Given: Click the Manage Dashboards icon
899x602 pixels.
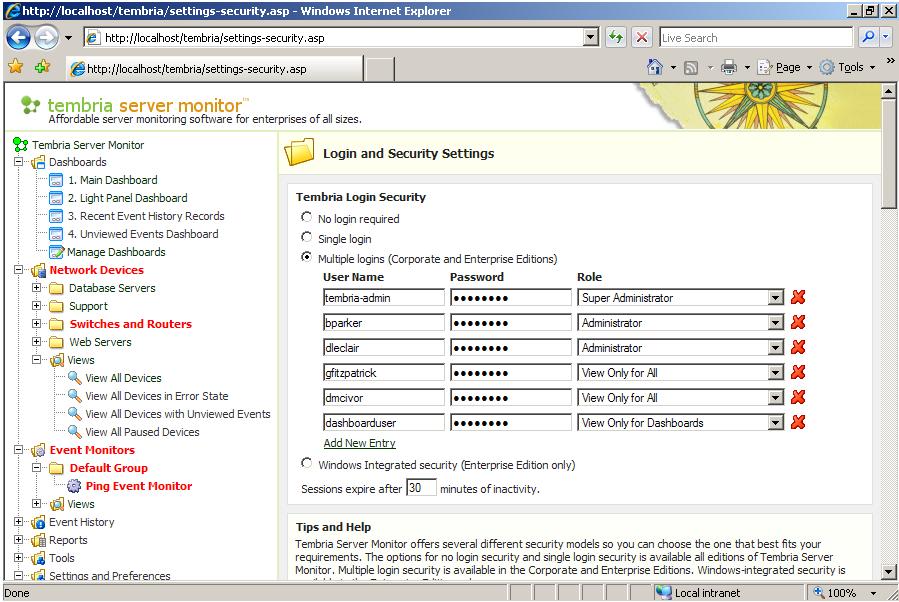Looking at the screenshot, I should (x=56, y=252).
